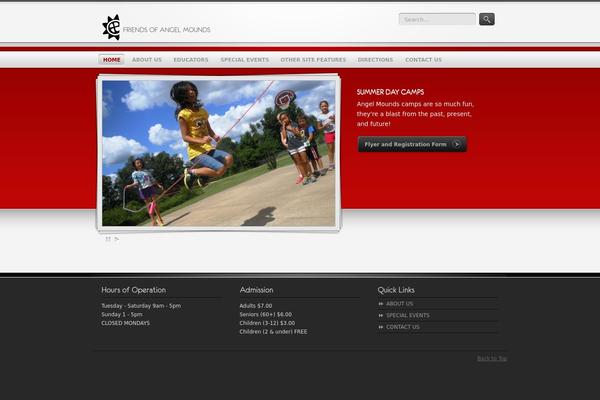Click the Friends of Angel Mounds sun logo
Screen dimensions: 600x400
point(111,27)
